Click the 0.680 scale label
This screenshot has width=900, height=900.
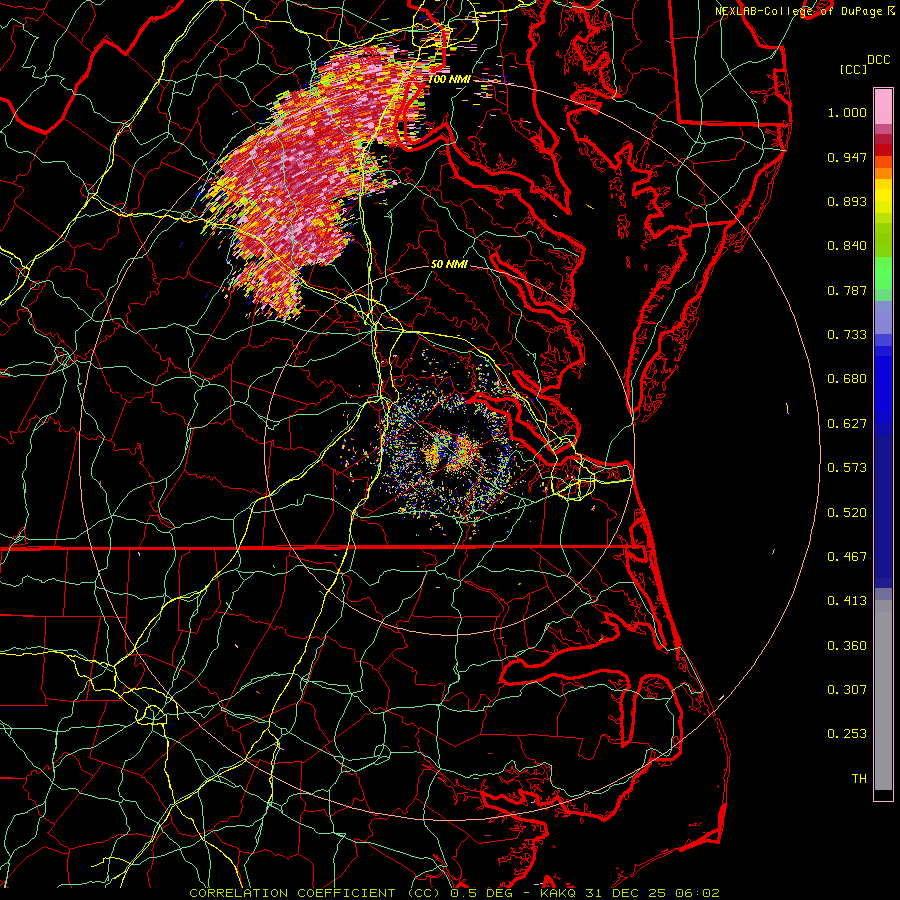pos(847,379)
